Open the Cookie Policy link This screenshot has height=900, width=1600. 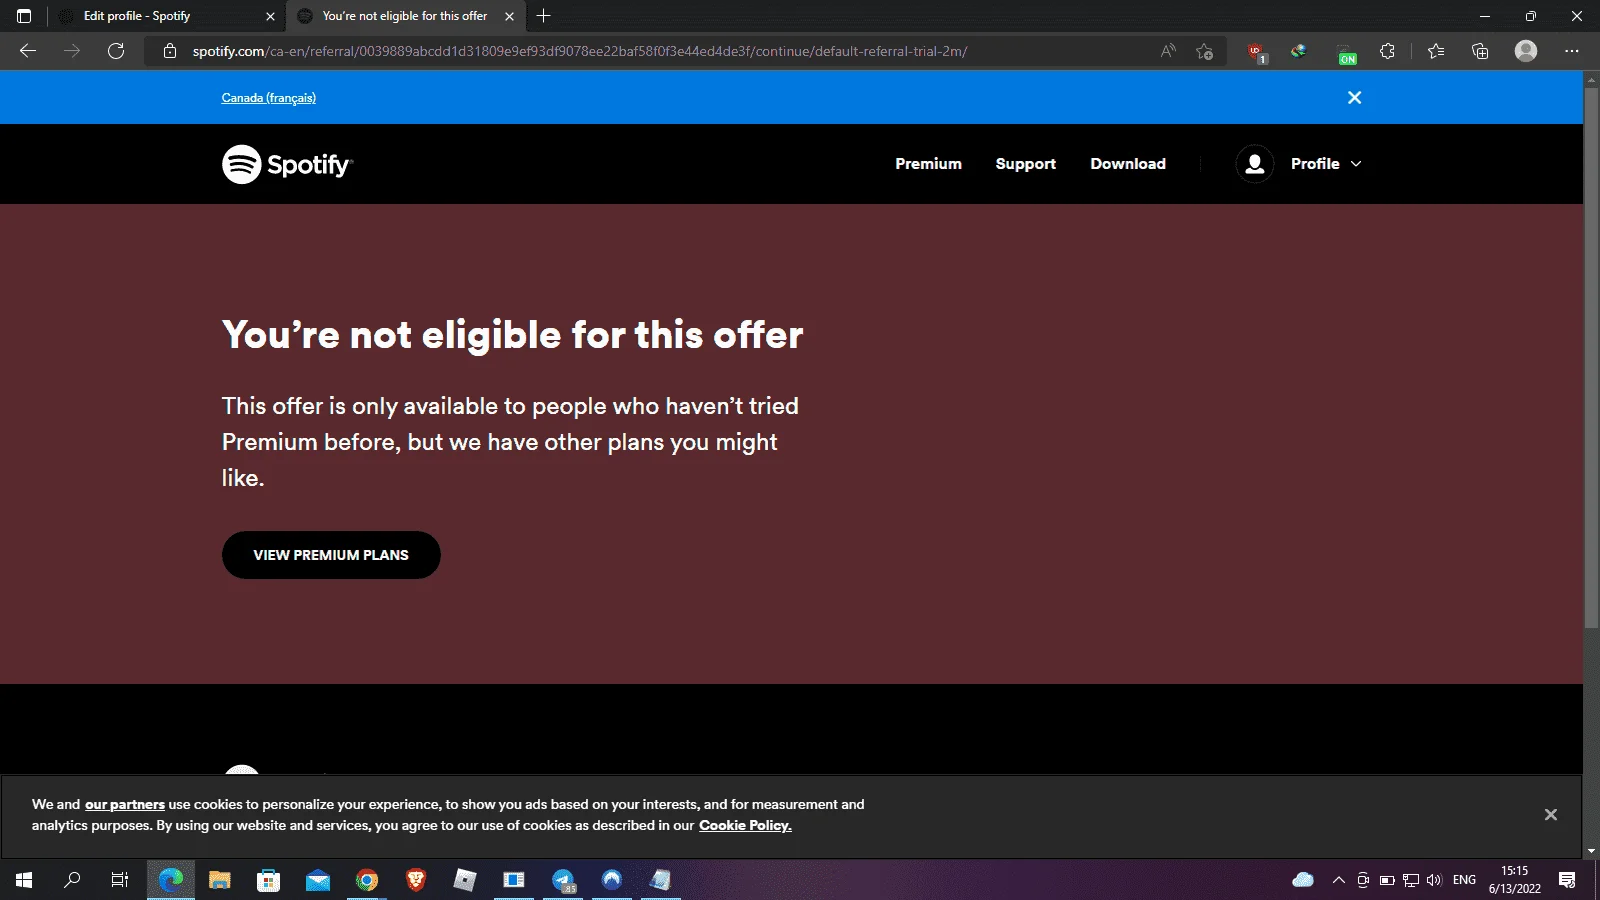click(745, 825)
